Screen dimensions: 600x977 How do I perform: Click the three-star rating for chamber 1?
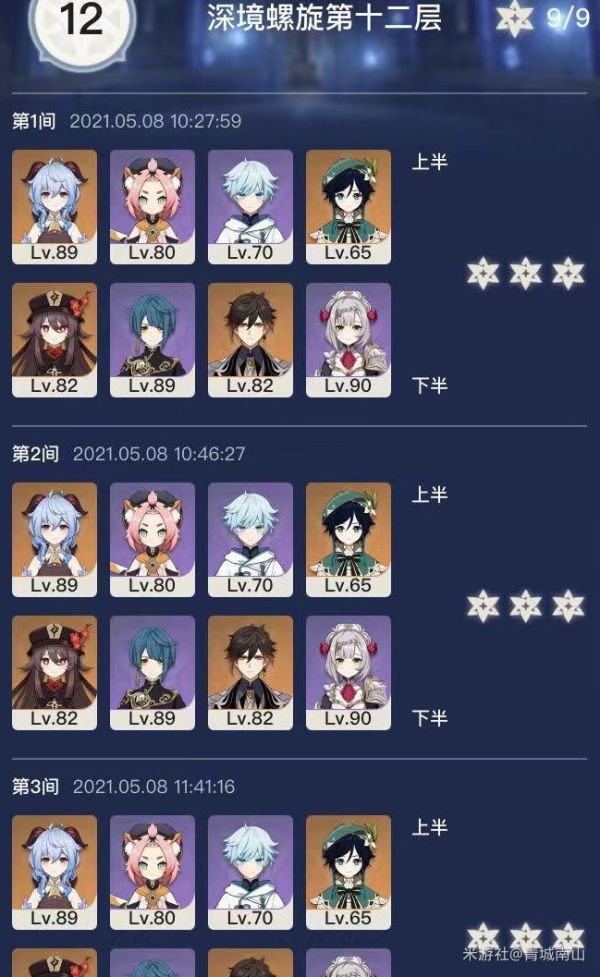coord(526,274)
